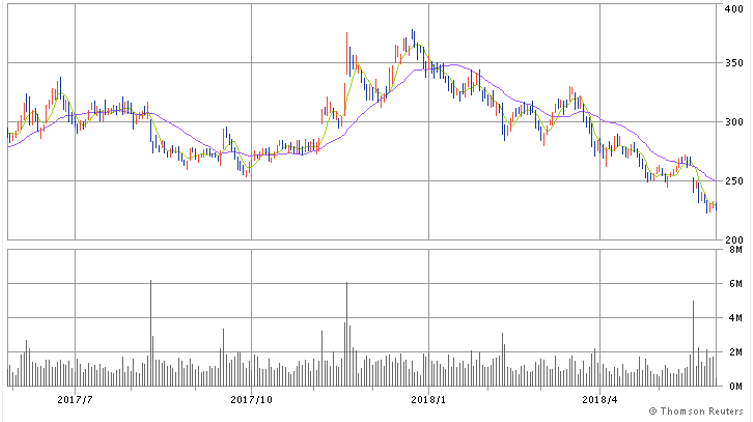Click the 8M volume axis label
The height and width of the screenshot is (422, 753).
pos(735,252)
